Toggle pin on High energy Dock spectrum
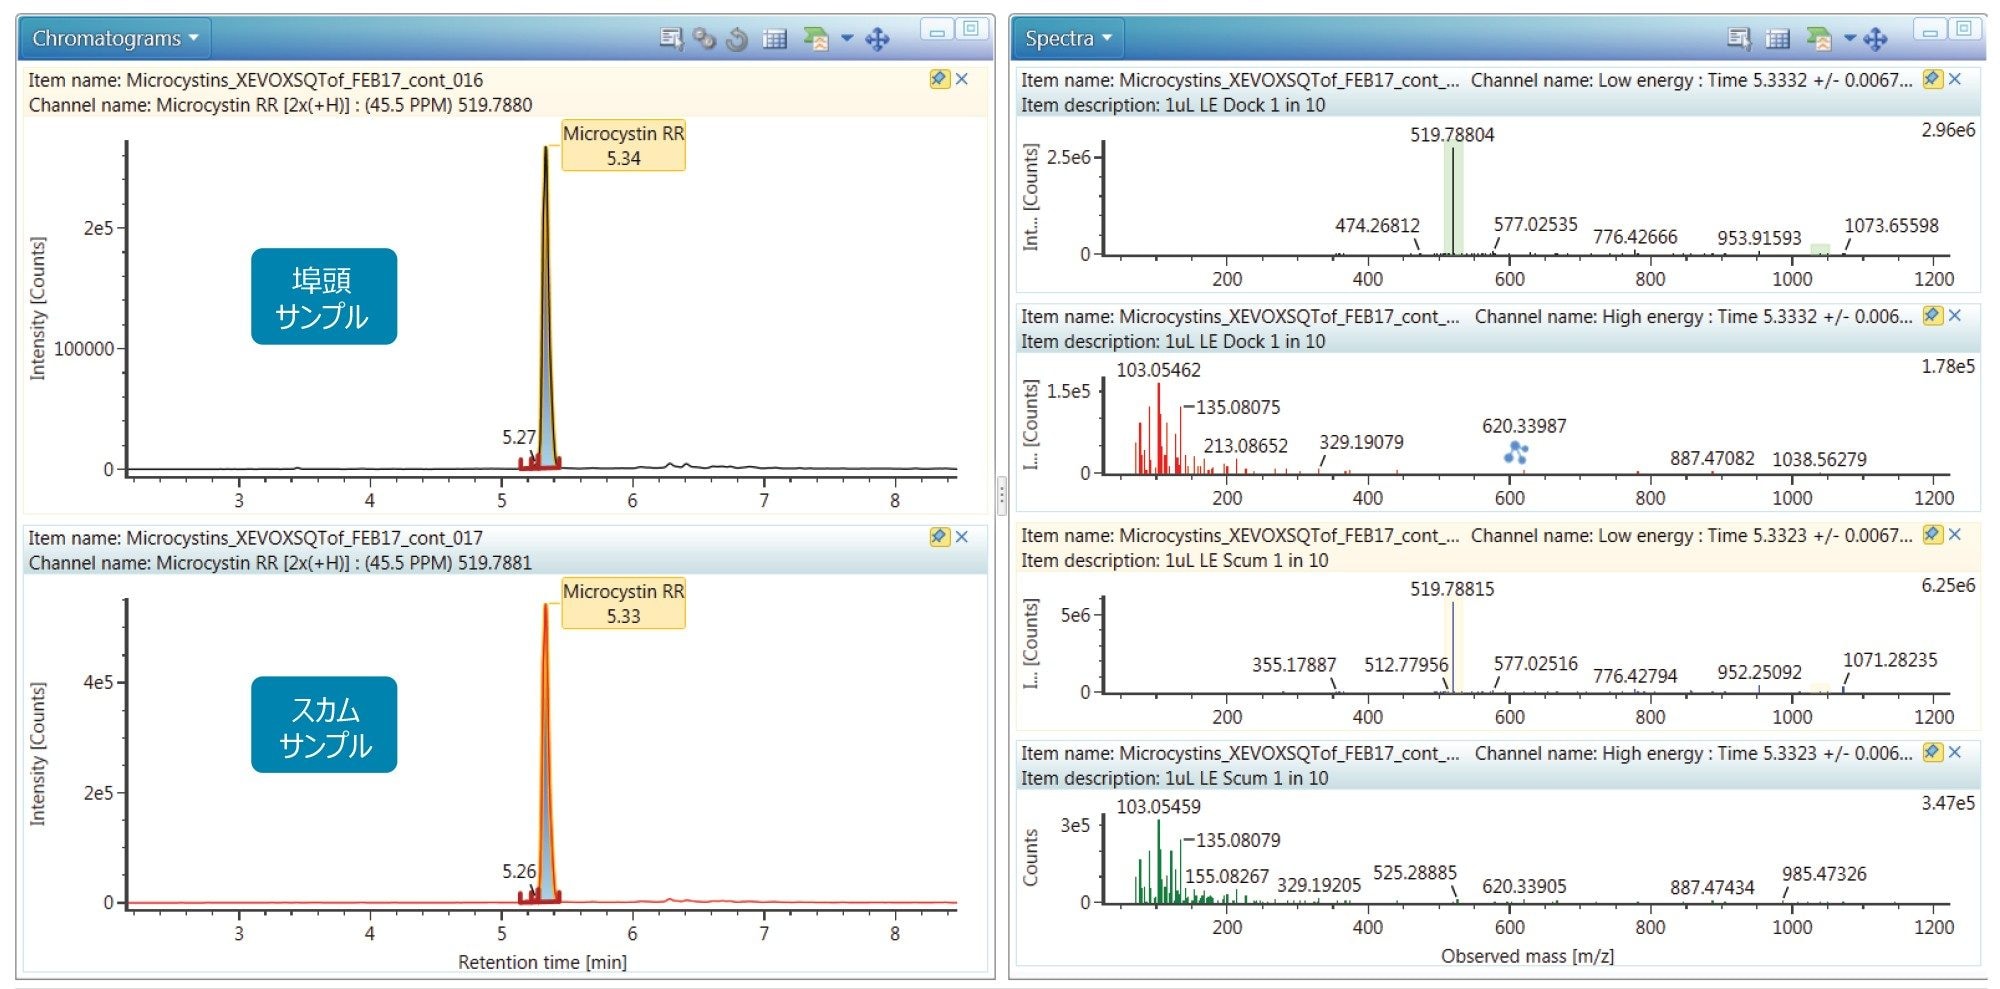 pos(1933,316)
